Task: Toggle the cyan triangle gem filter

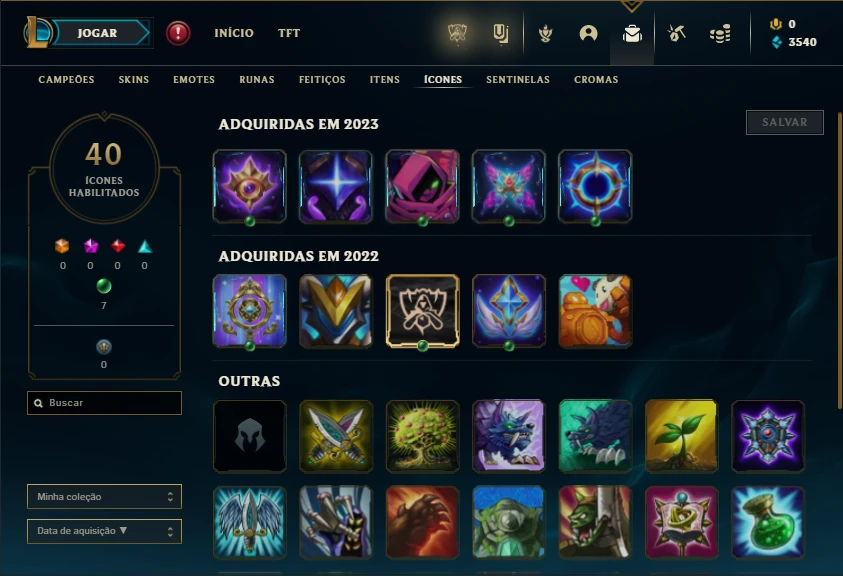Action: tap(145, 246)
